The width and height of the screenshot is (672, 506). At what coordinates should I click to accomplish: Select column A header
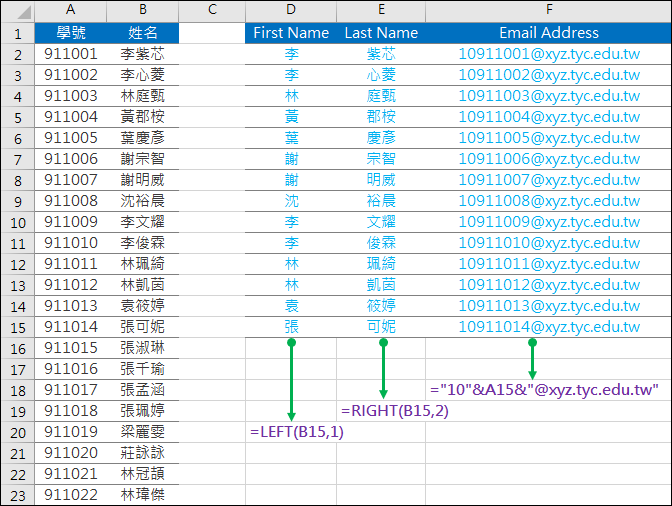pyautogui.click(x=70, y=11)
